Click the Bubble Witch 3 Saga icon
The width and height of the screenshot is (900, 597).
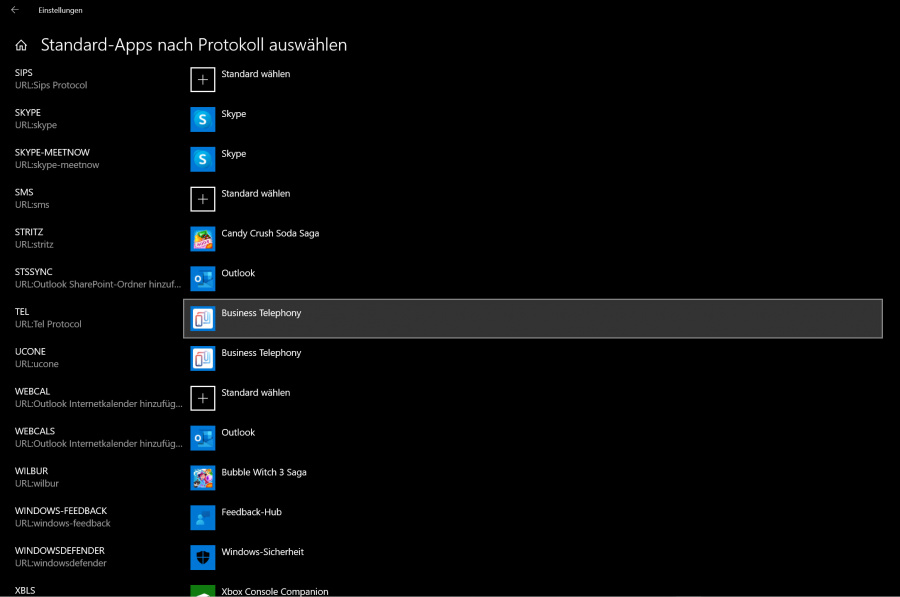(x=203, y=478)
